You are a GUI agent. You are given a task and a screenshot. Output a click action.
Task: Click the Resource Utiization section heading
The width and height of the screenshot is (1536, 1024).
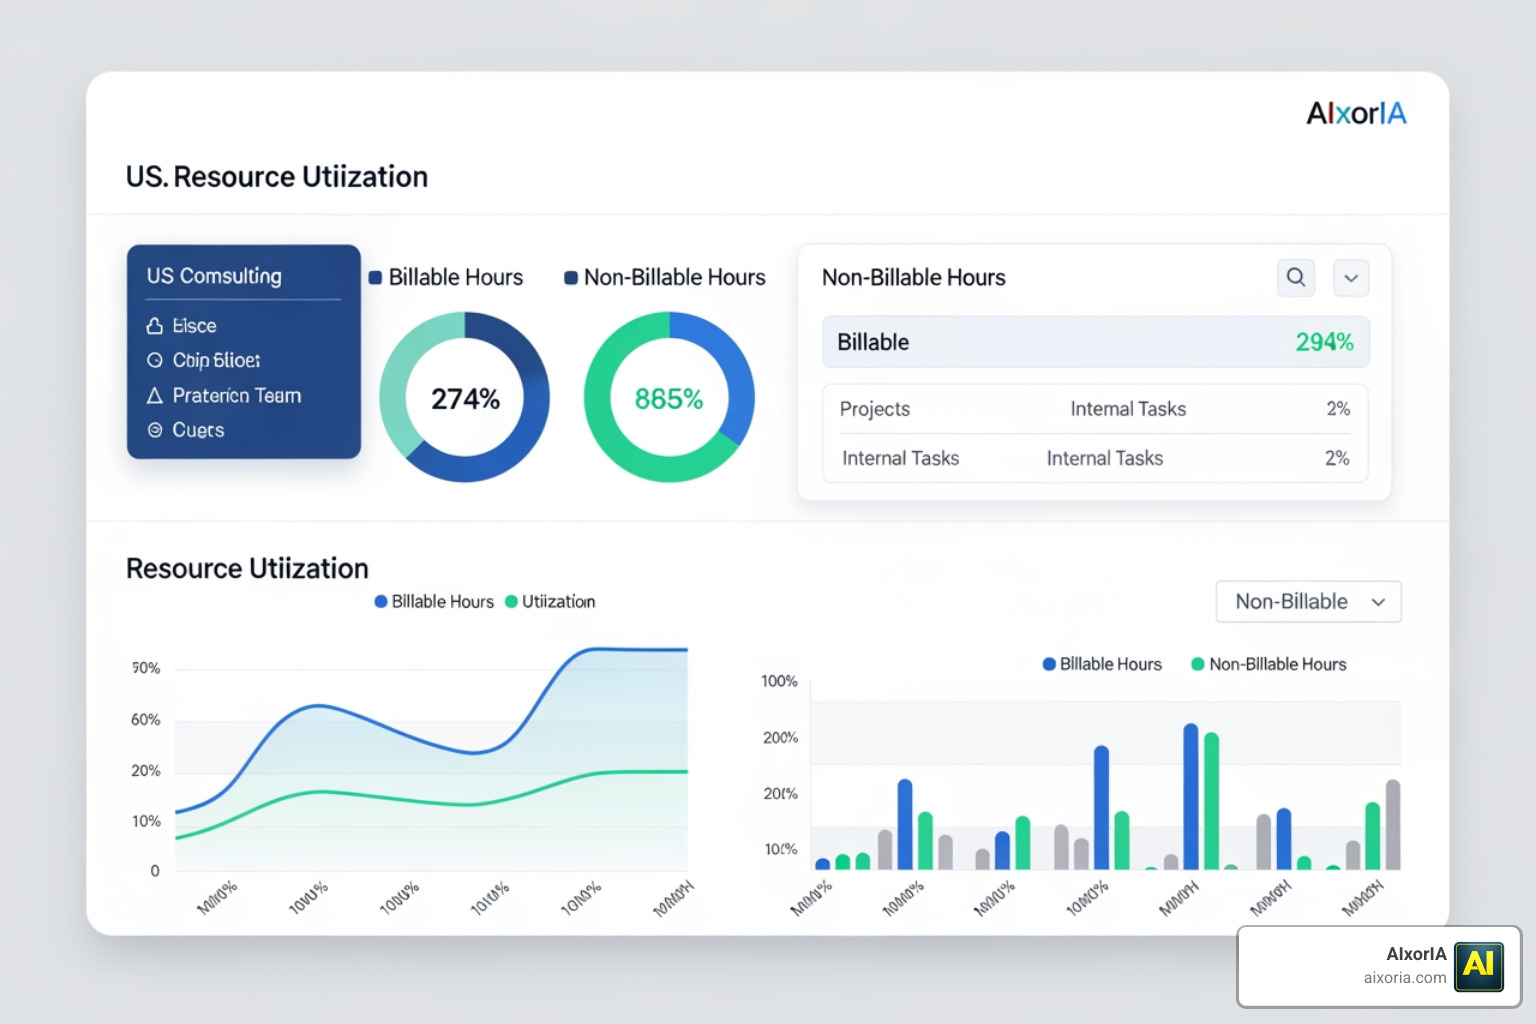click(x=247, y=569)
